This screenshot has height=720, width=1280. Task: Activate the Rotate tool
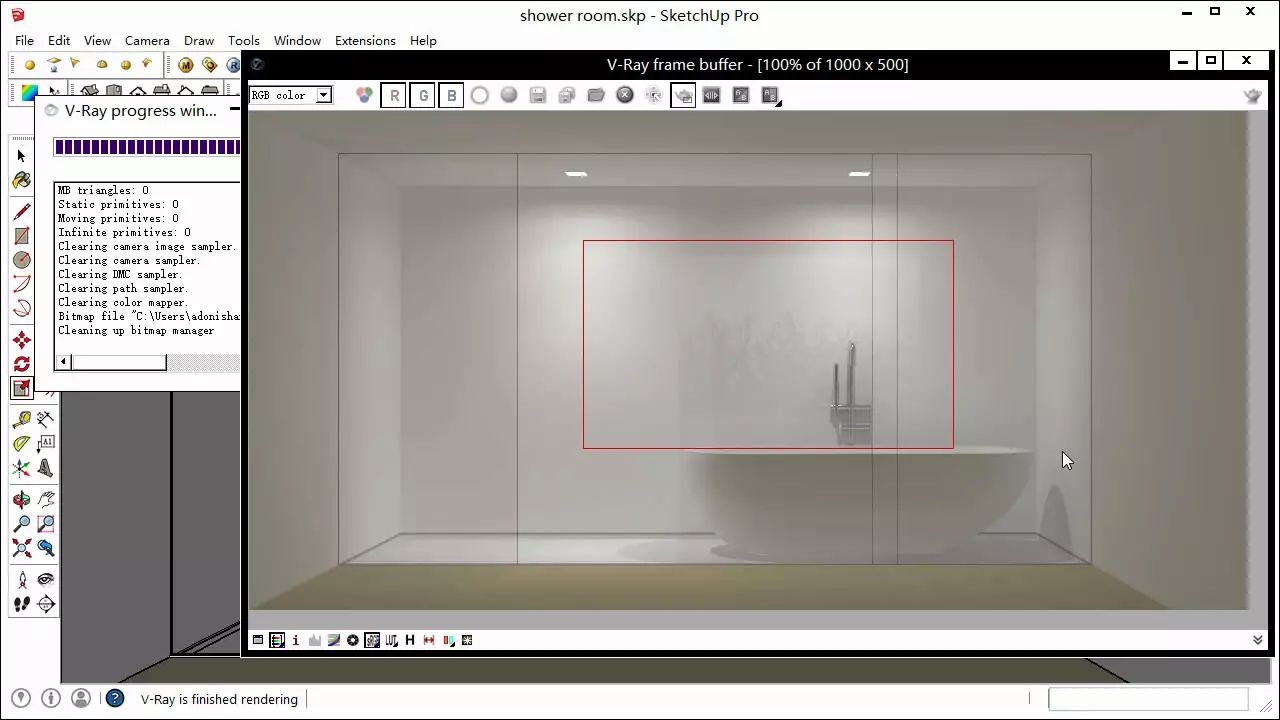point(22,364)
